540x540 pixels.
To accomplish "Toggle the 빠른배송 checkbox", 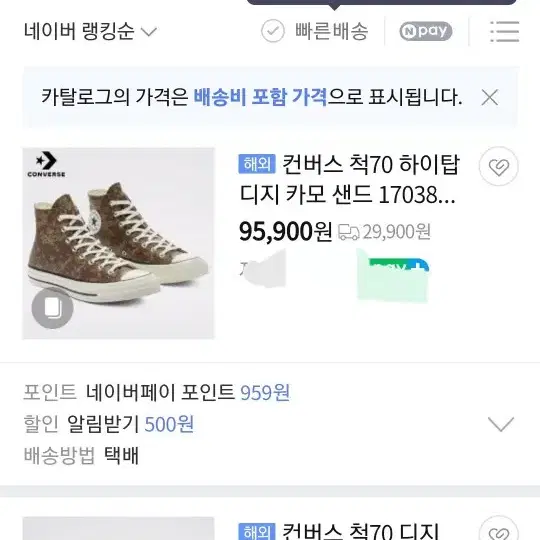I will coord(273,31).
